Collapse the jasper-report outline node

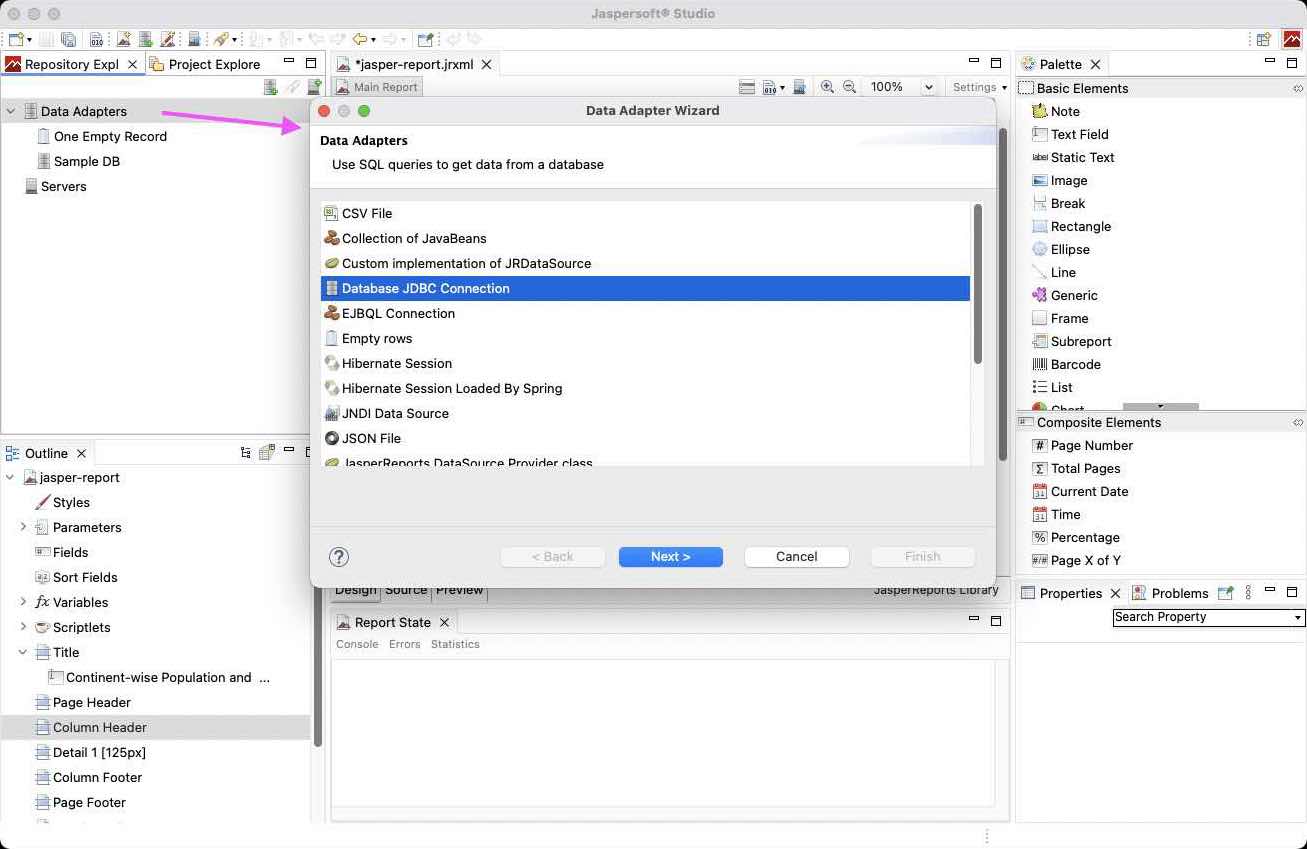tap(10, 477)
